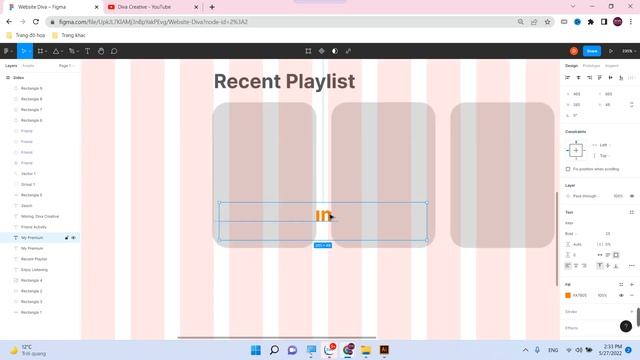
Task: Open horizontal constraint Left dropdown
Action: point(604,145)
